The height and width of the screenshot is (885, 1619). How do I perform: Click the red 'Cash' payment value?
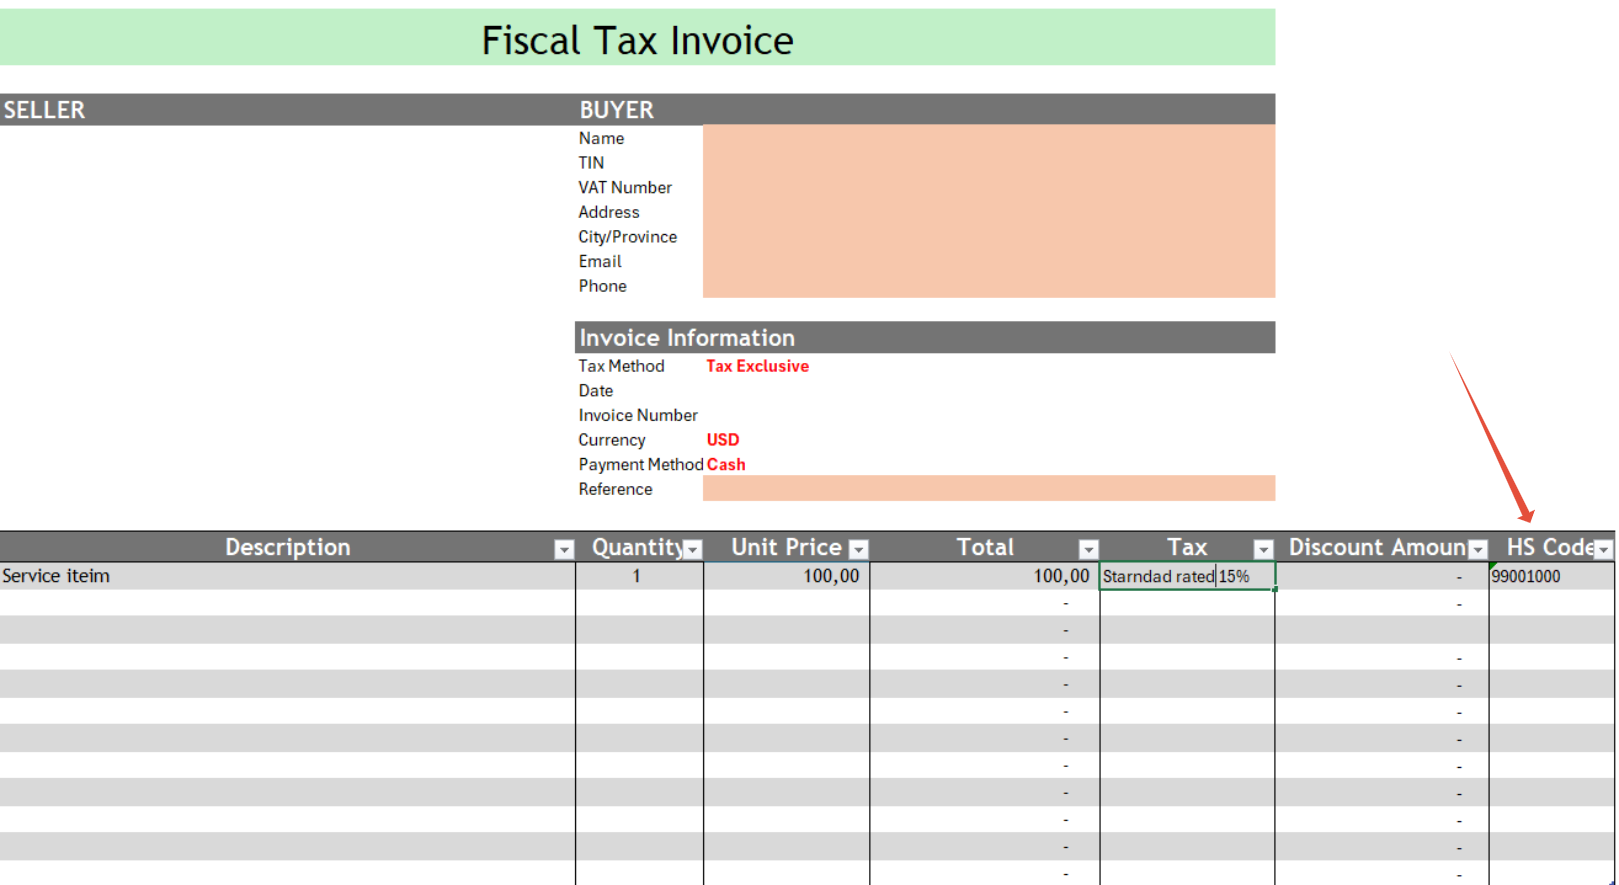coord(726,464)
